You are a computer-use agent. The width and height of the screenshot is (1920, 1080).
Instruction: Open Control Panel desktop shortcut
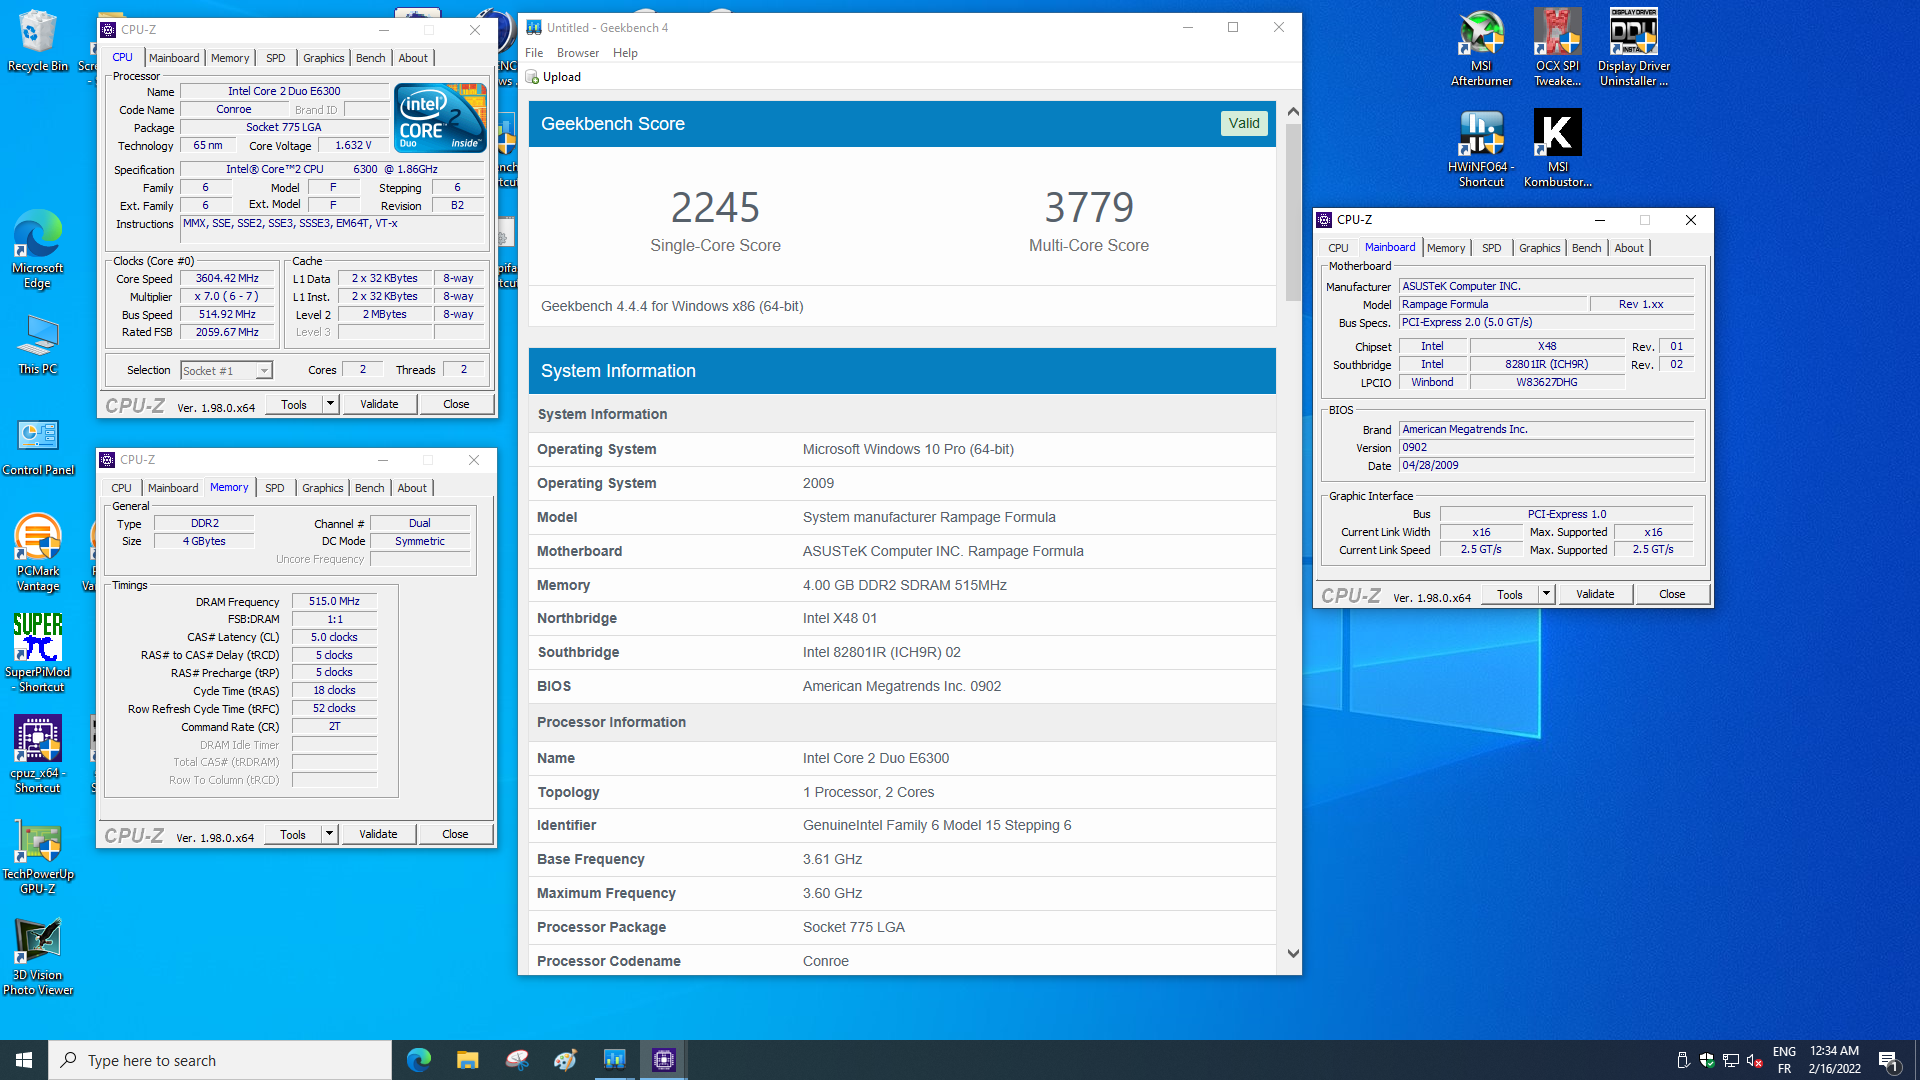(38, 447)
